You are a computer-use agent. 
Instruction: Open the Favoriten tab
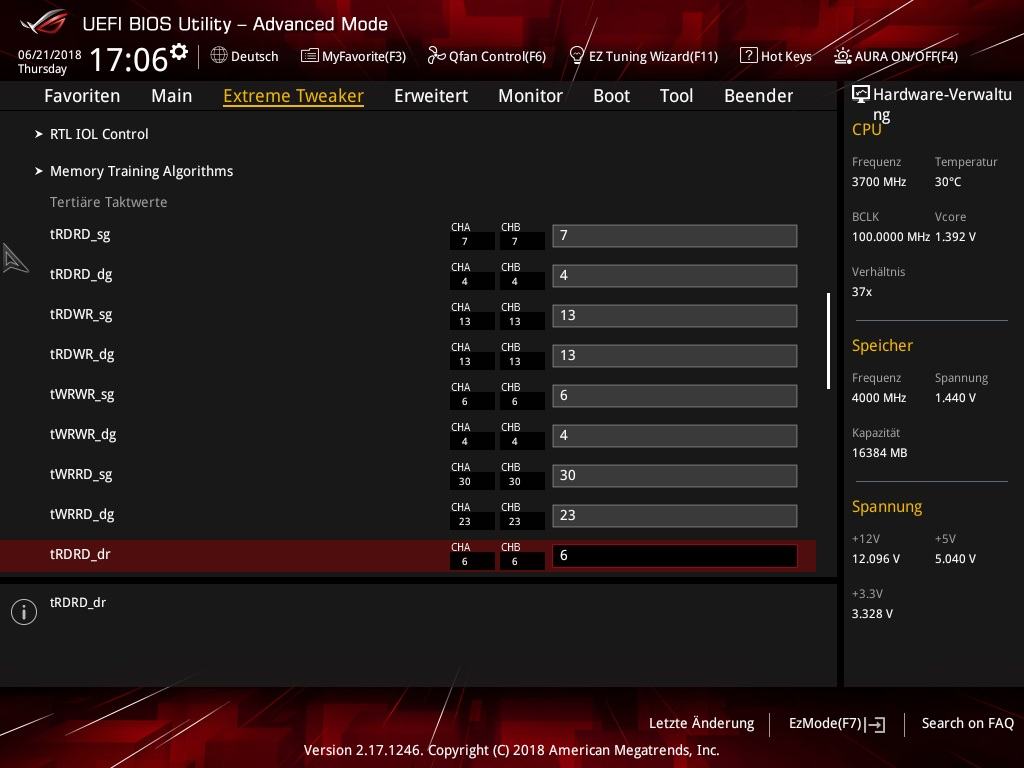[82, 96]
